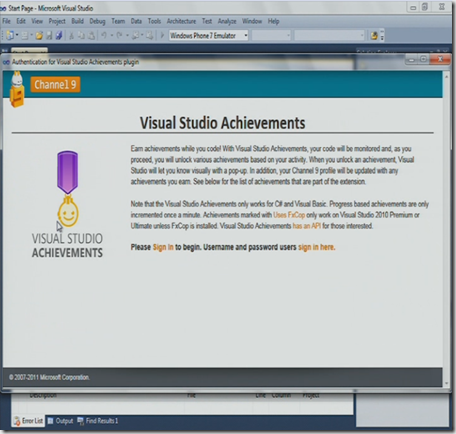Image resolution: width=456 pixels, height=434 pixels.
Task: Follow the Uses FxCop link
Action: click(289, 215)
